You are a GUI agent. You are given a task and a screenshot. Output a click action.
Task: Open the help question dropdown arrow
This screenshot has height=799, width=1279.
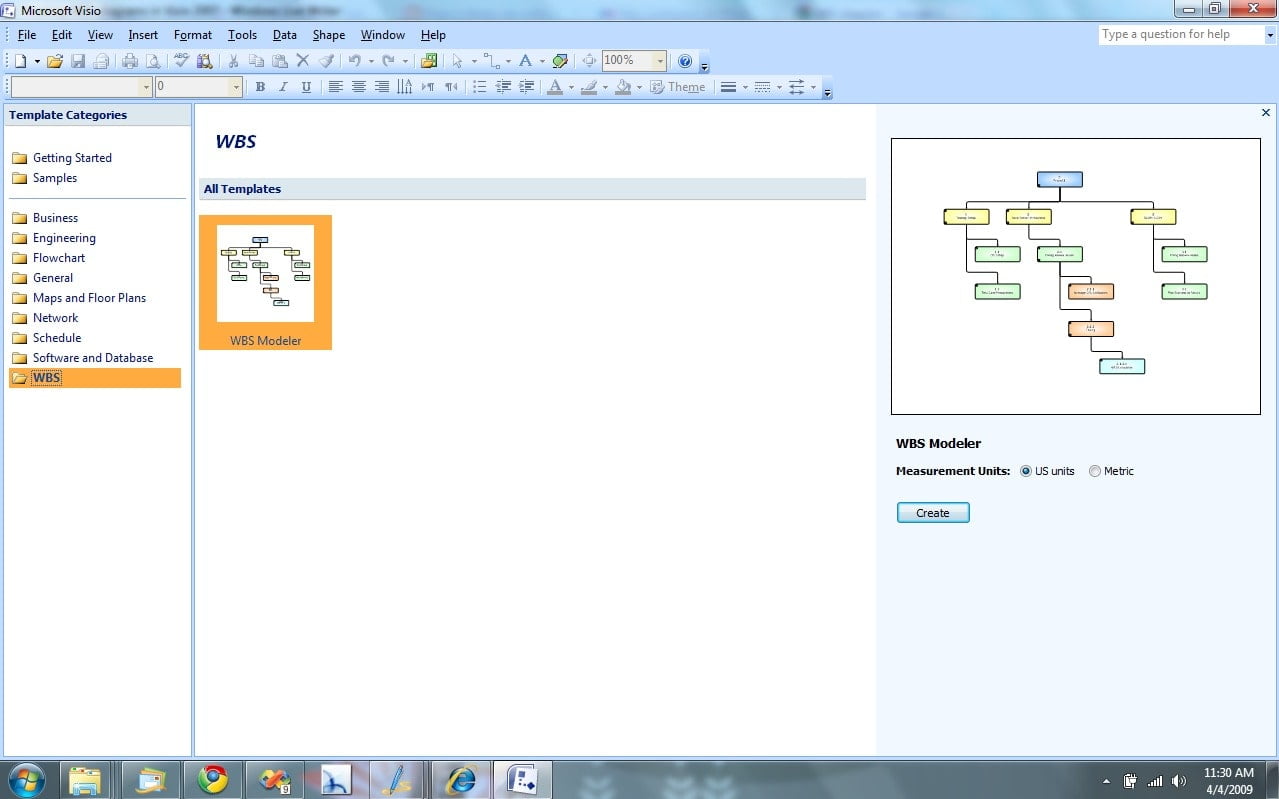coord(1271,34)
